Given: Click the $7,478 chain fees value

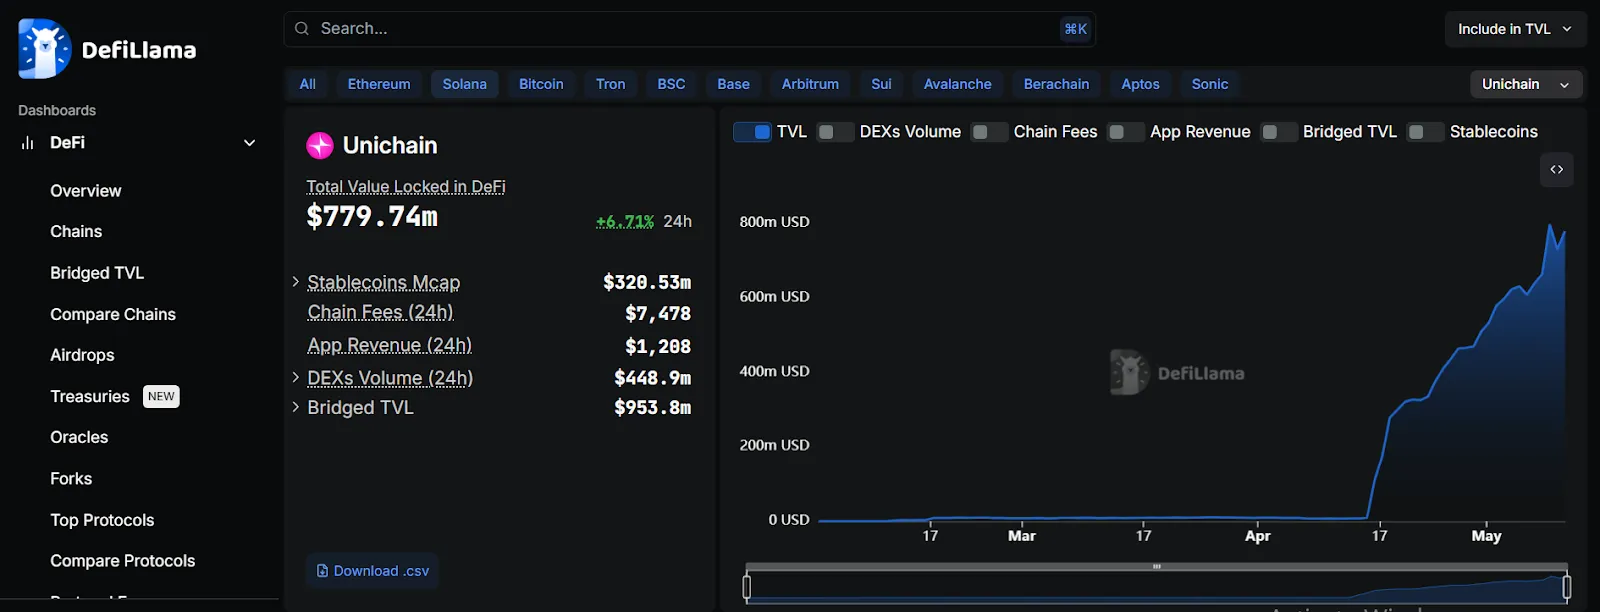Looking at the screenshot, I should coord(658,314).
